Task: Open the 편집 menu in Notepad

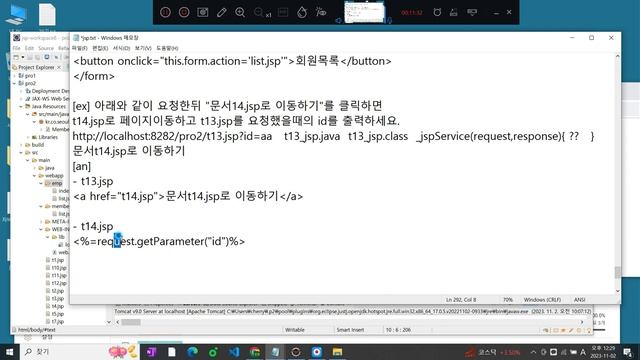Action: coord(100,48)
